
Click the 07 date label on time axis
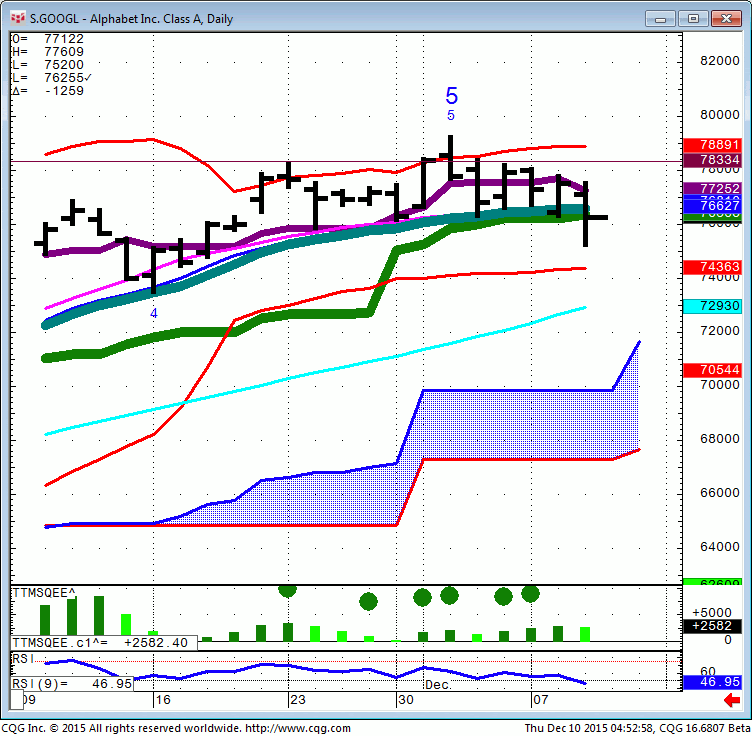click(540, 700)
